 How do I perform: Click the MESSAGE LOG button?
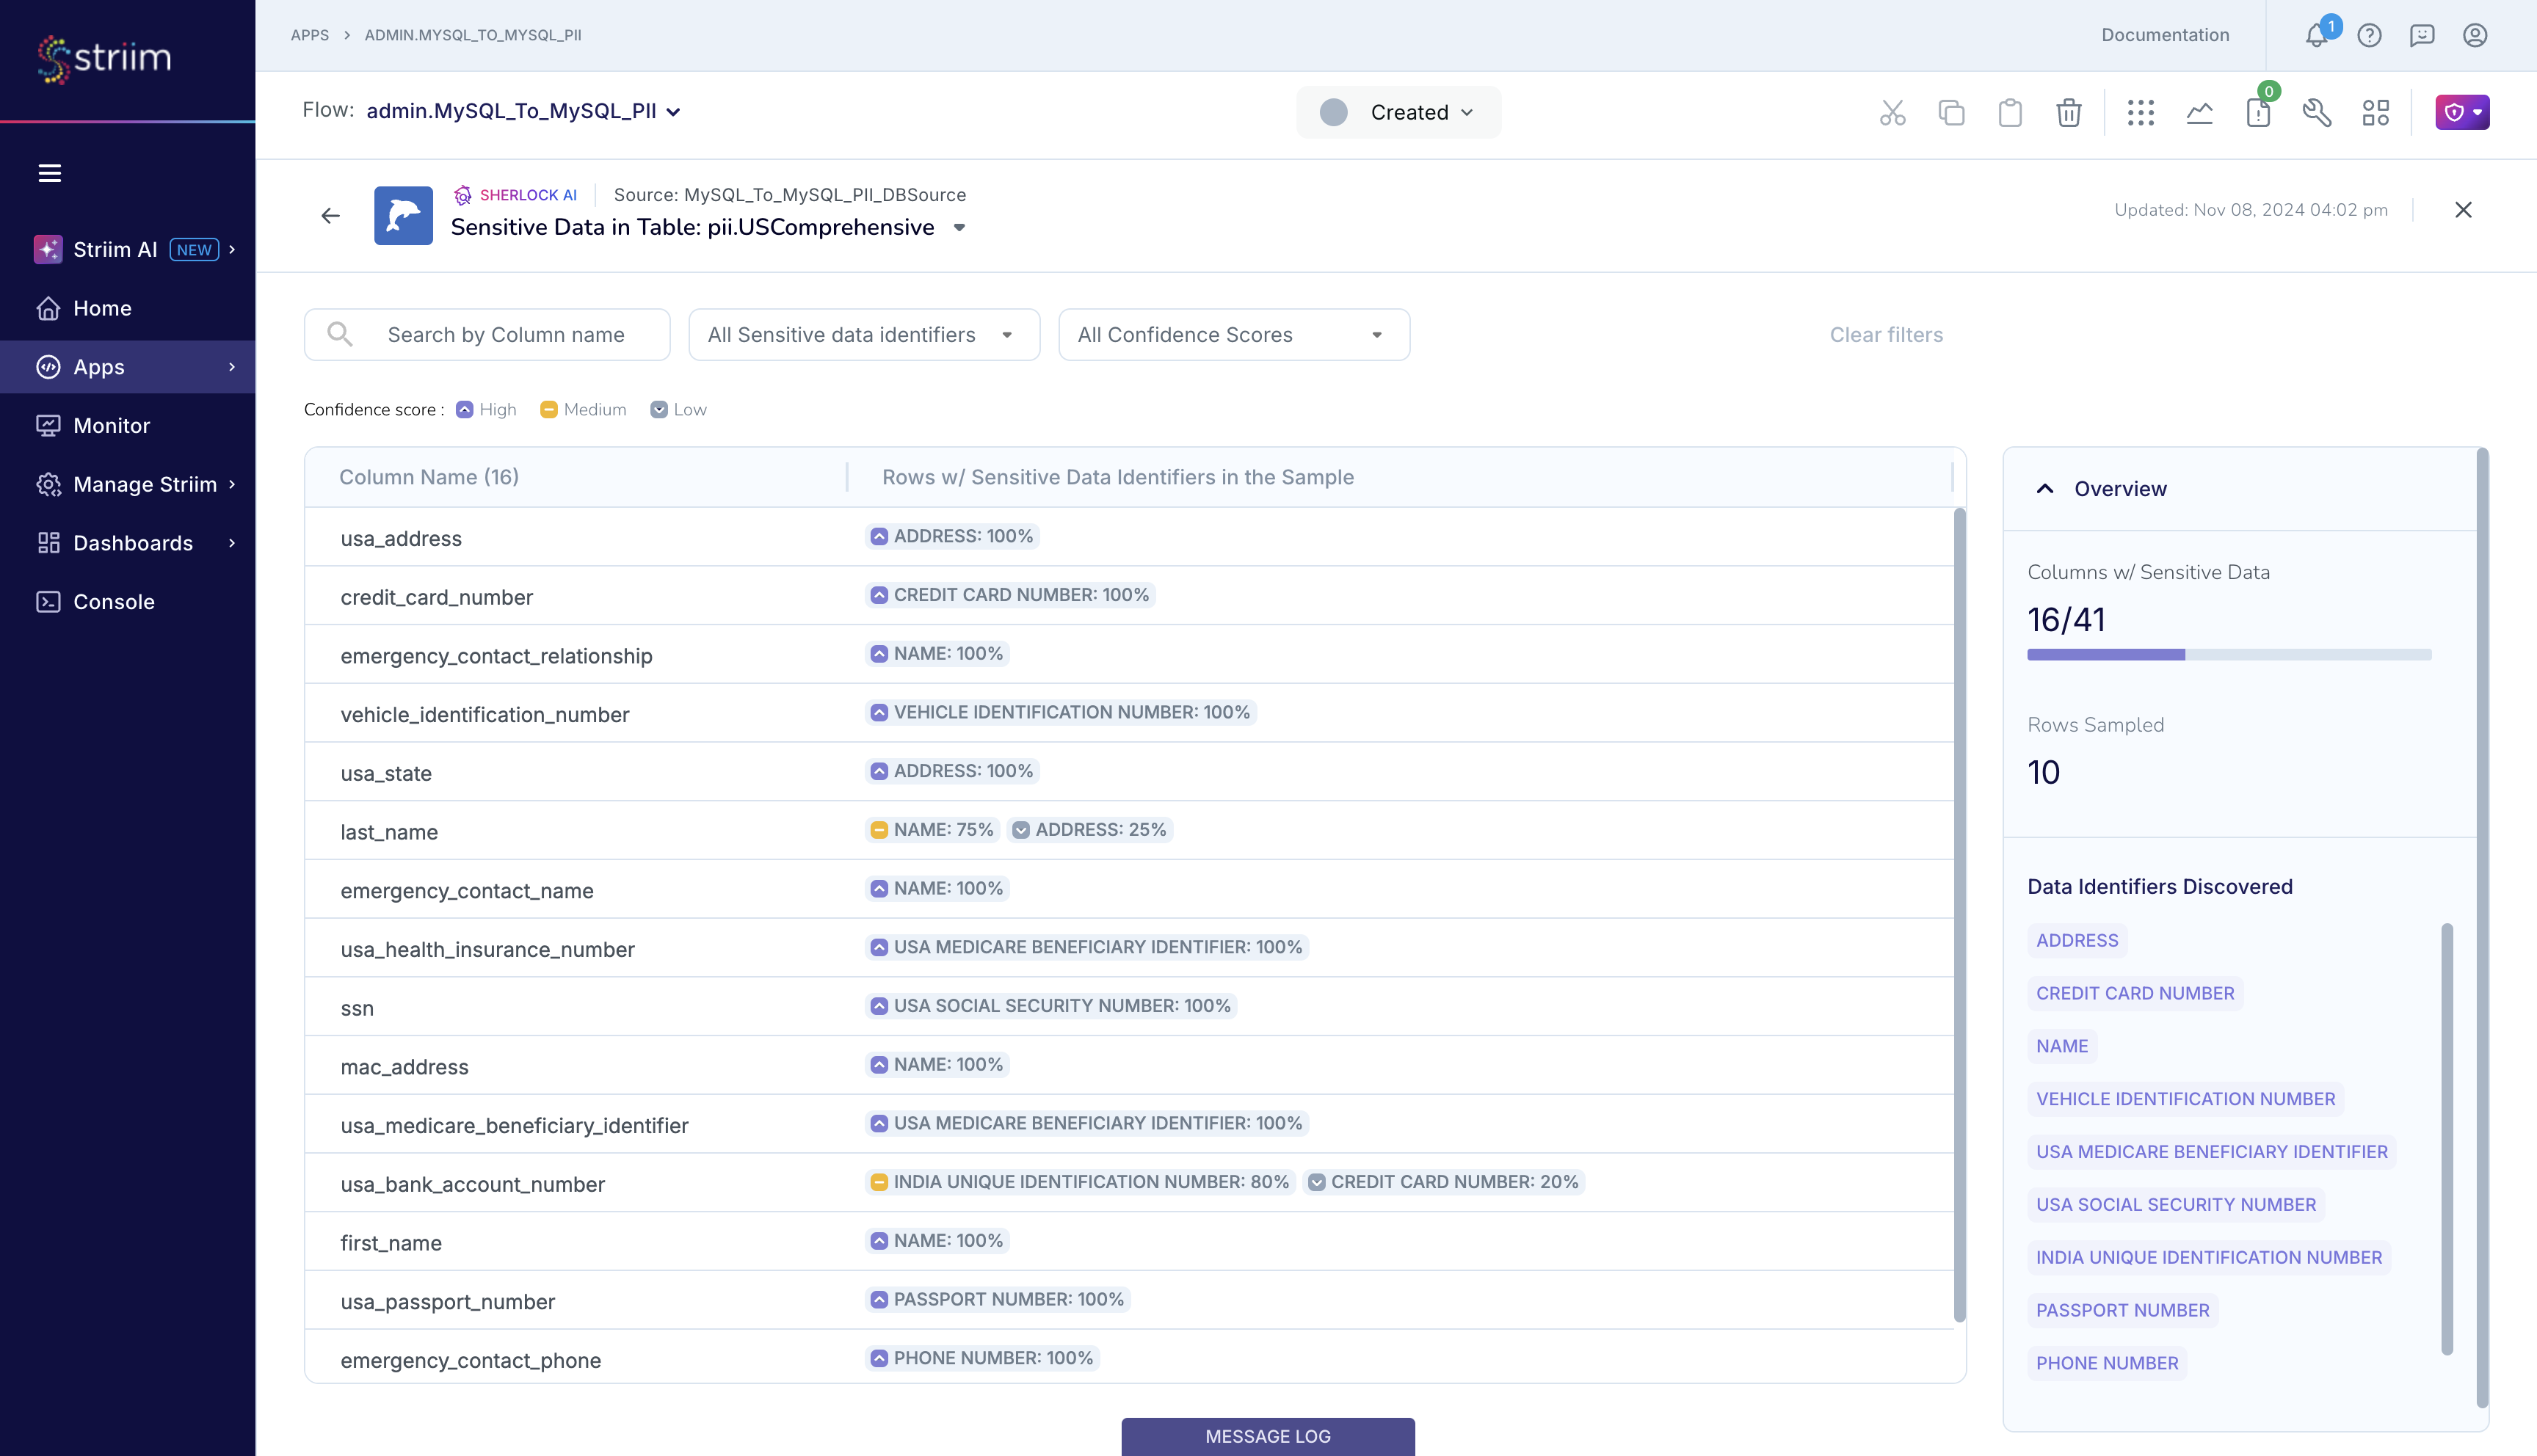point(1267,1436)
